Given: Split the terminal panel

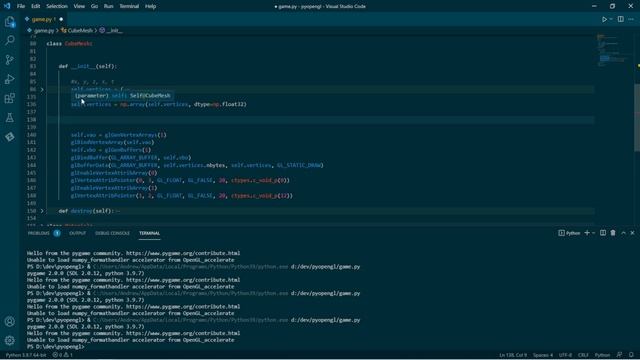Looking at the screenshot, I should tap(603, 233).
